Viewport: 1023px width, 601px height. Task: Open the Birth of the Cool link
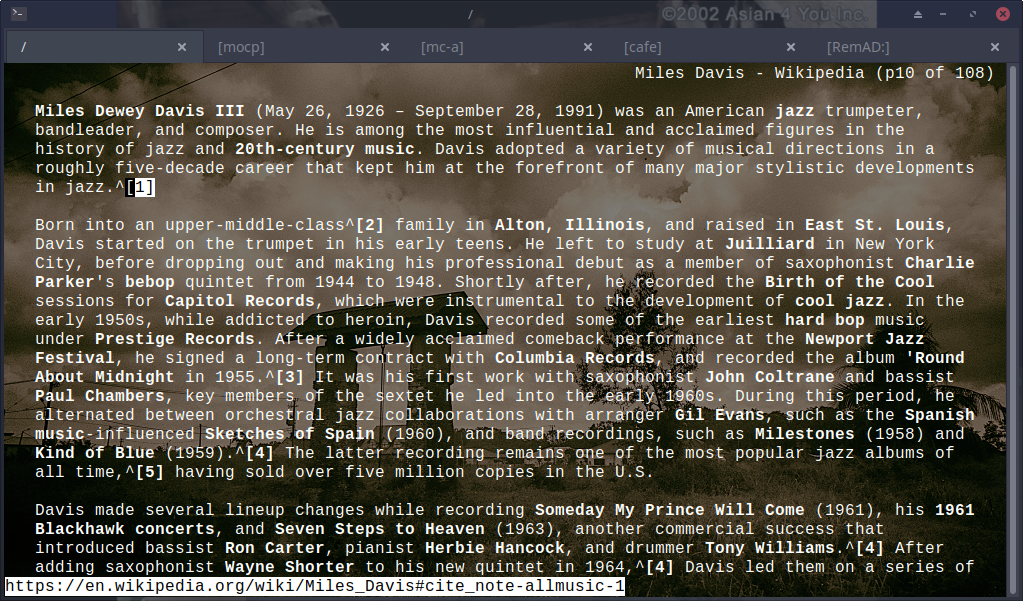pyautogui.click(x=849, y=282)
